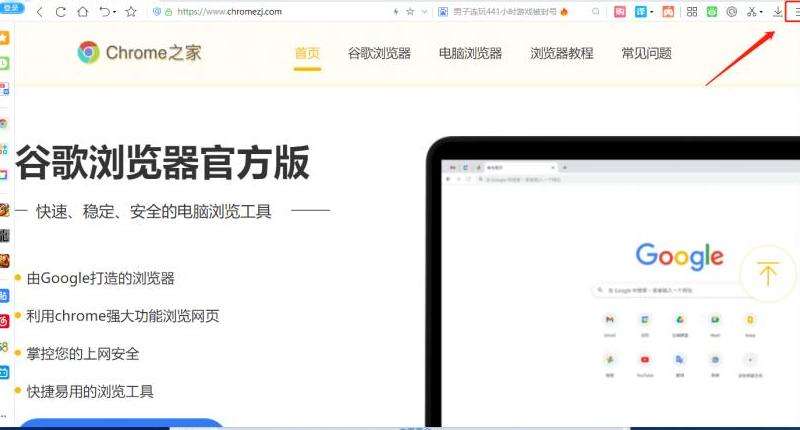The width and height of the screenshot is (800, 430).
Task: Click the sidebar round Chrome-colored icon
Action: pyautogui.click(x=4, y=123)
